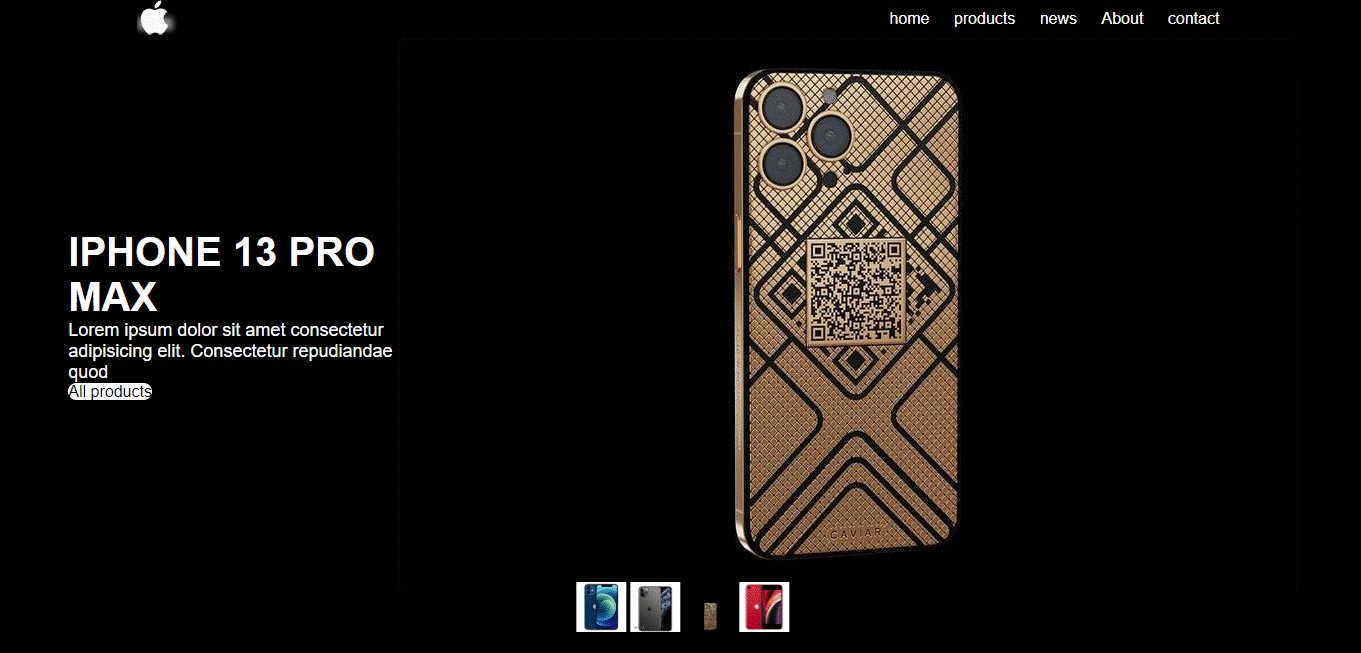Screen dimensions: 1361x653
Task: Click the right-side camera lens on the phone
Action: click(830, 134)
